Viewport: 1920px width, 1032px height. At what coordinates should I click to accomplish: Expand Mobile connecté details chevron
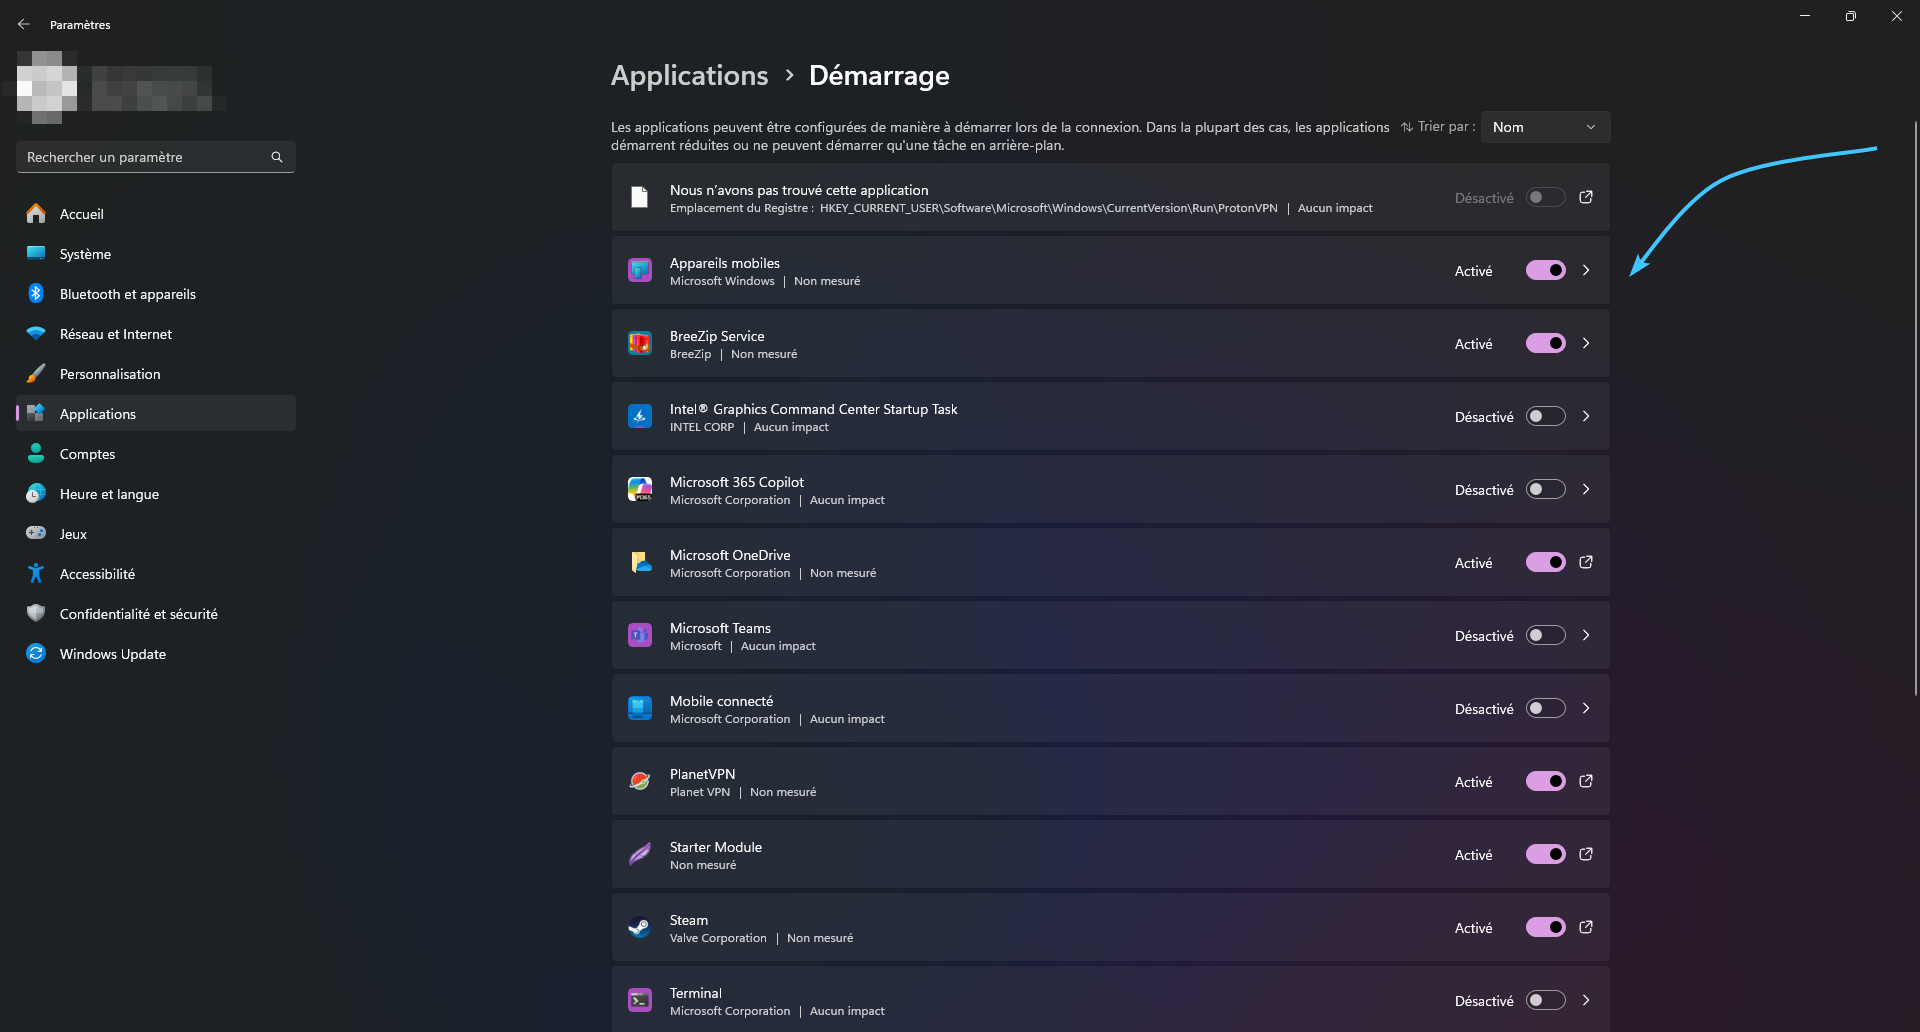(1586, 708)
